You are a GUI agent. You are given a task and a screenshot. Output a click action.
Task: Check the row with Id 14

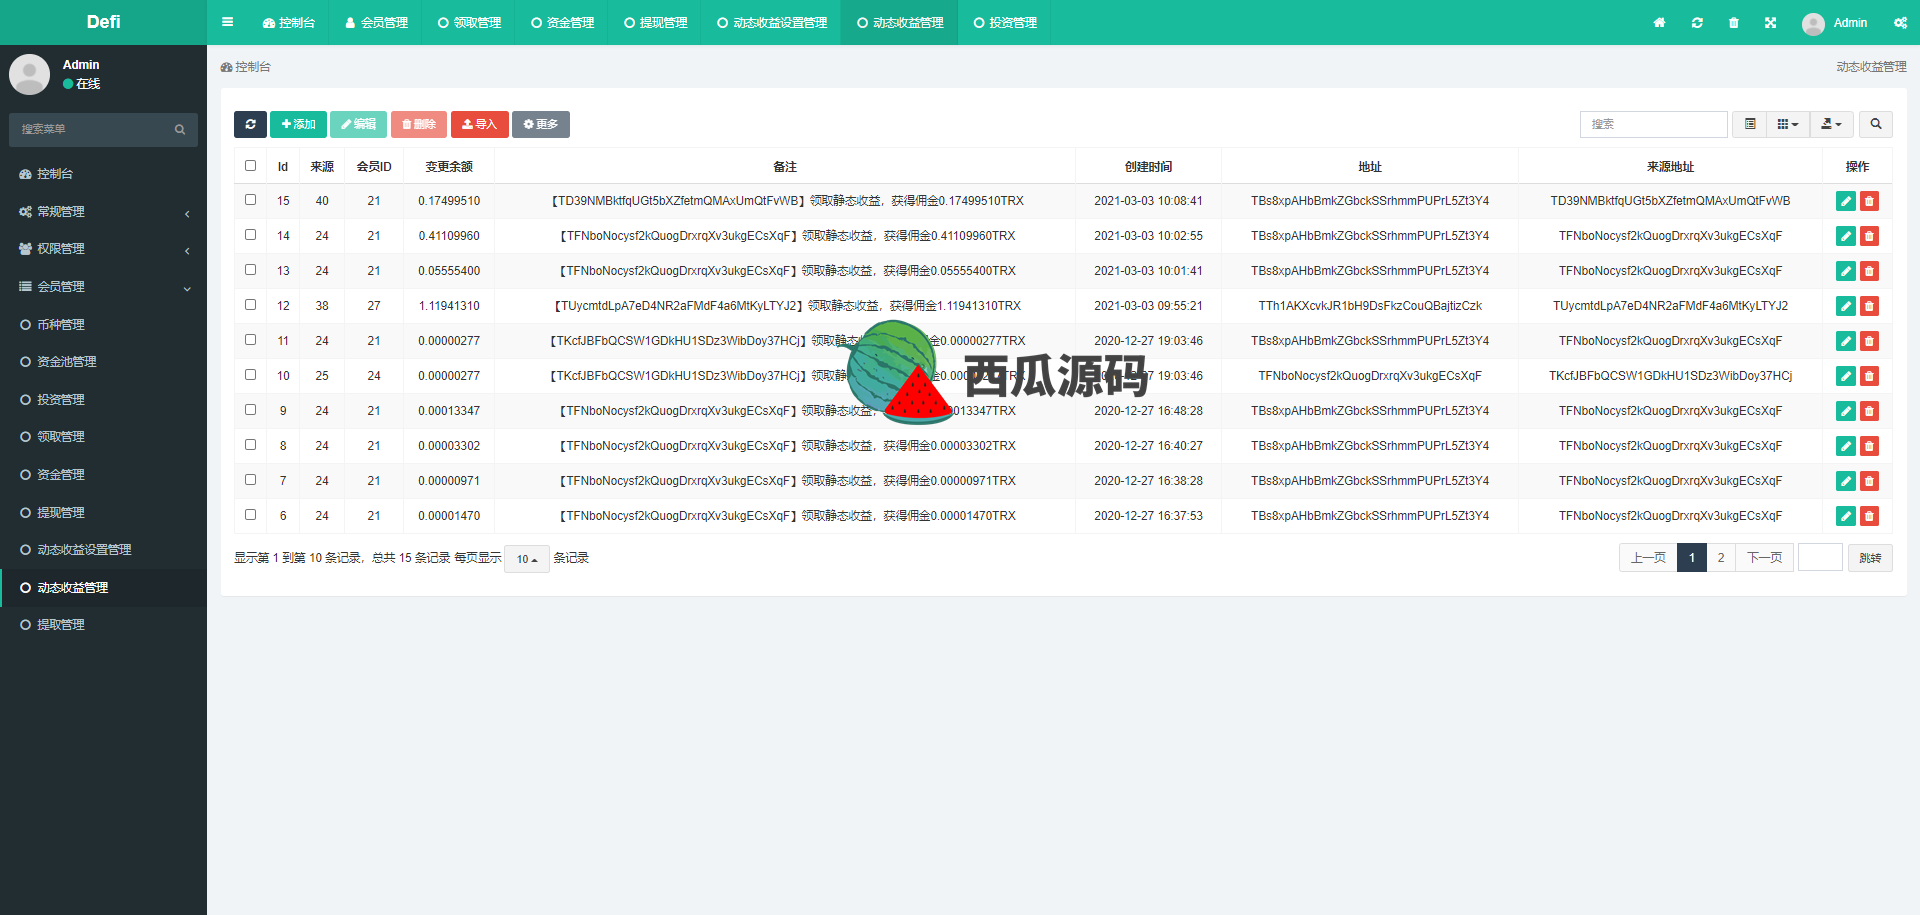[x=250, y=235]
